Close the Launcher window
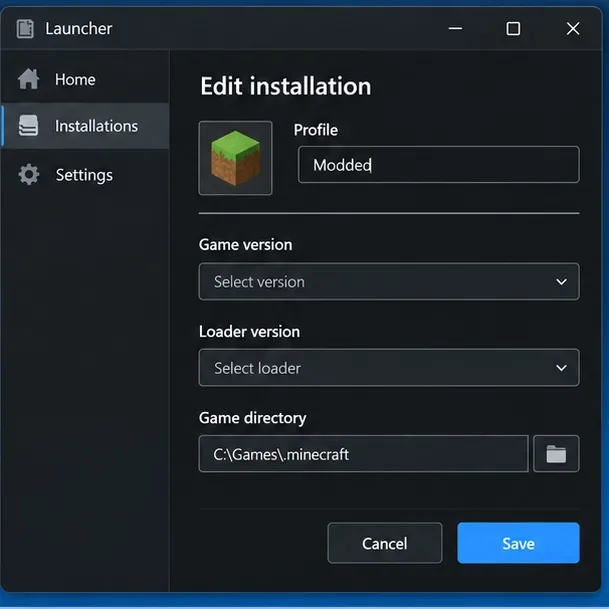This screenshot has width=609, height=609. (573, 28)
